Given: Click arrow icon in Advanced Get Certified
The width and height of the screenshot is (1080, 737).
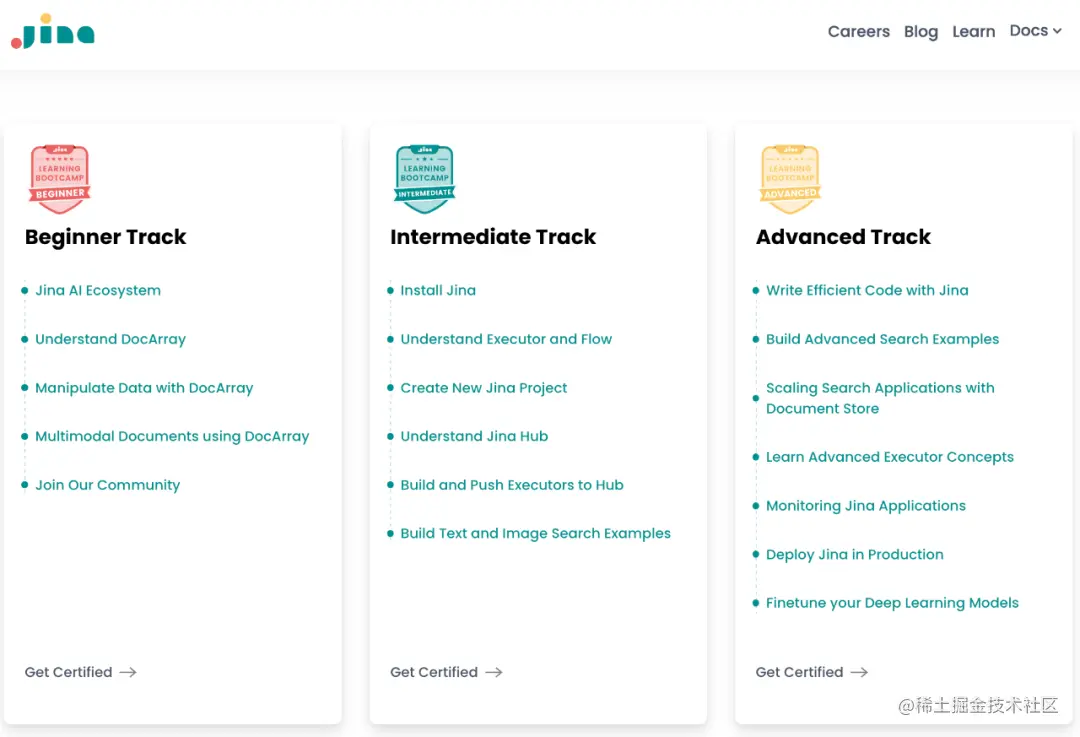Looking at the screenshot, I should (x=859, y=672).
